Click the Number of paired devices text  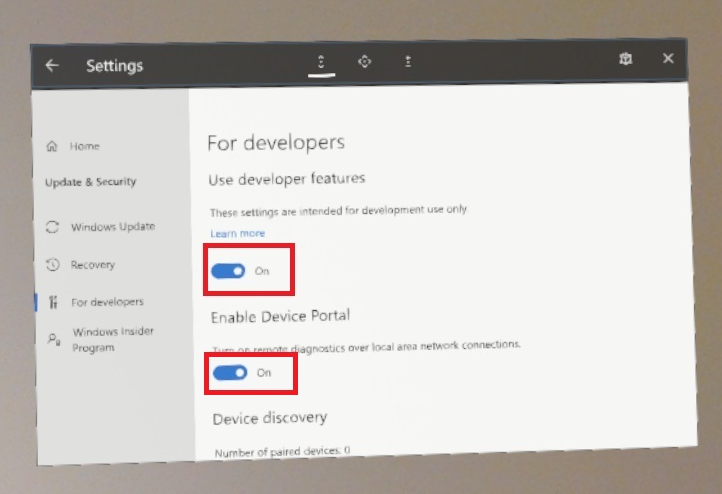(x=282, y=451)
